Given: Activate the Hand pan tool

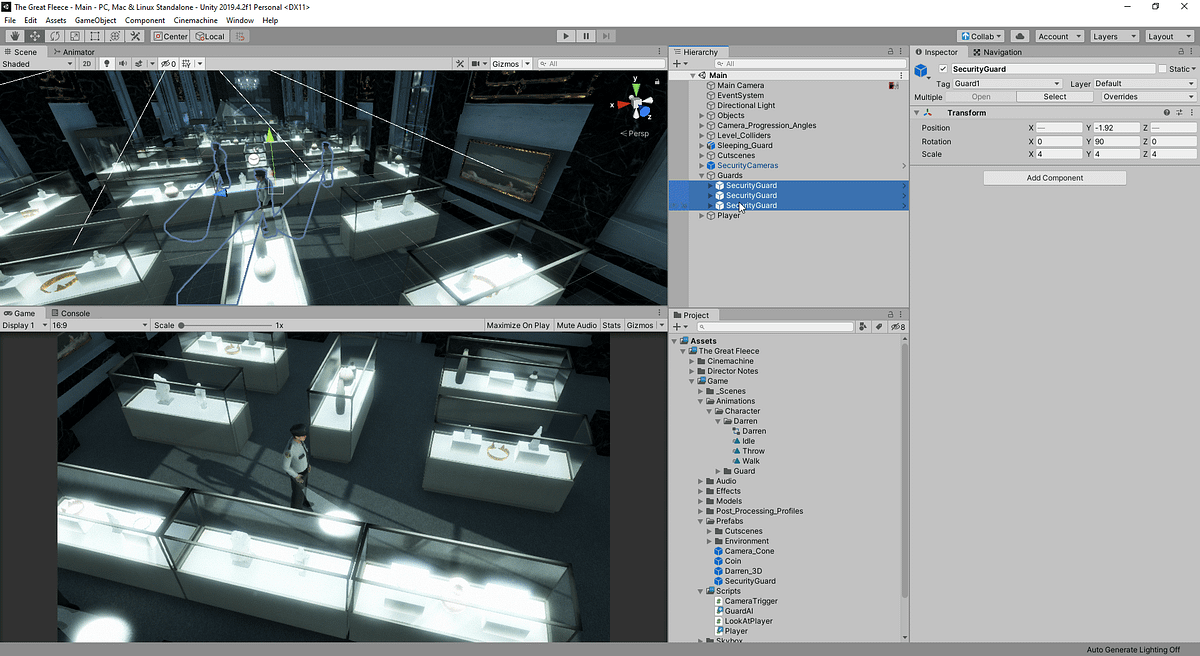Looking at the screenshot, I should tap(14, 36).
